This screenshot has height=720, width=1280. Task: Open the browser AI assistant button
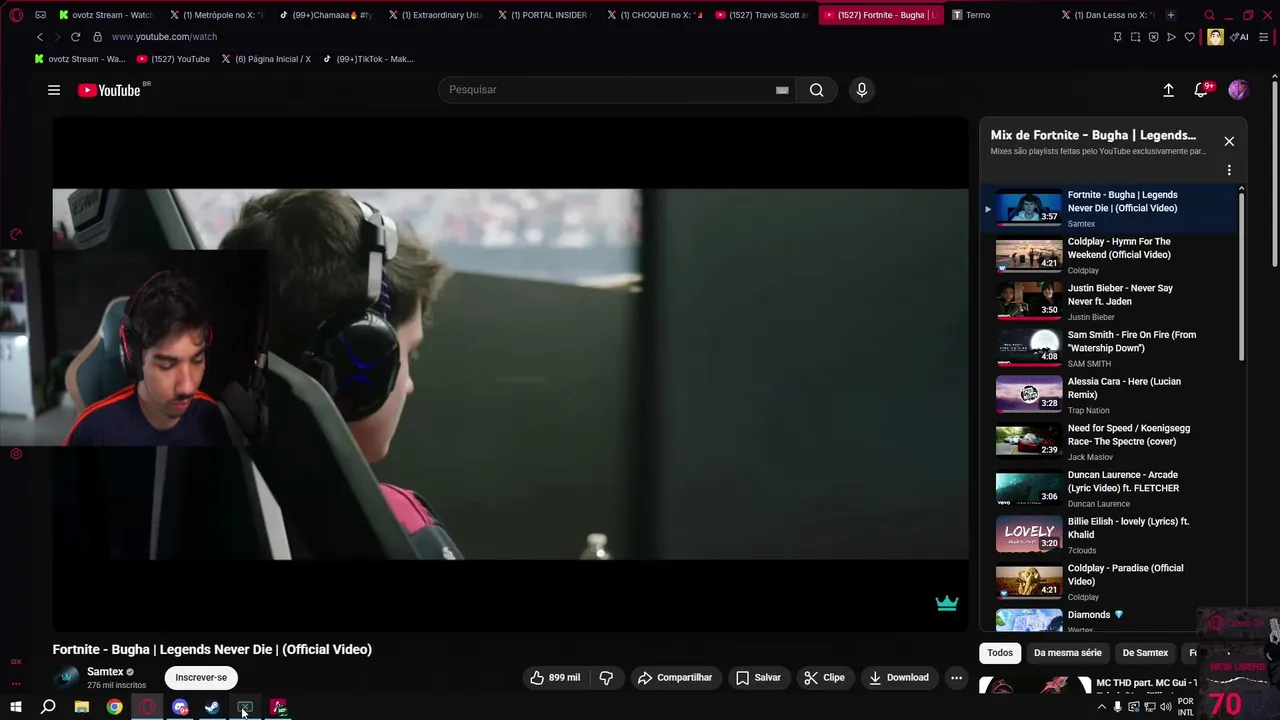[1239, 37]
